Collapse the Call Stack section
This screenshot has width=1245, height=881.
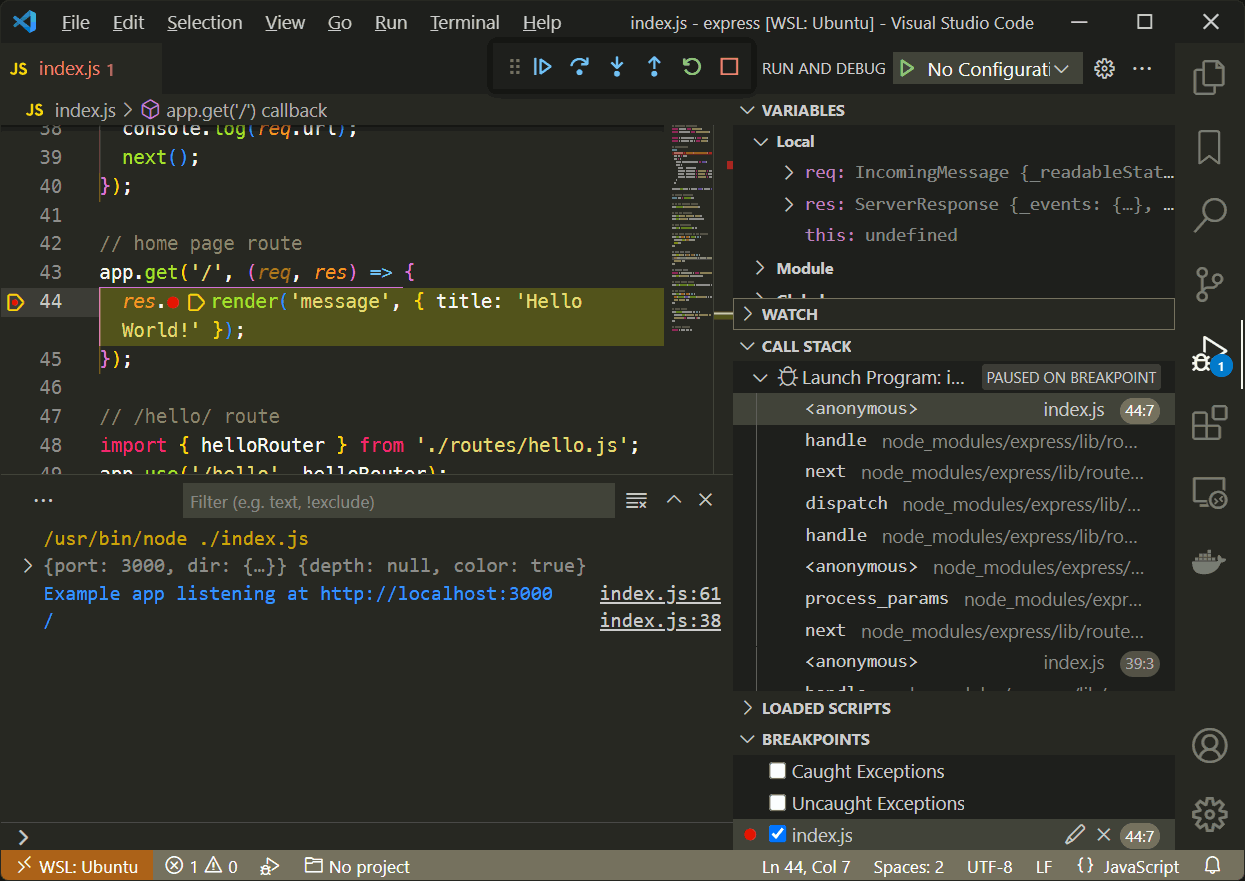coord(748,345)
